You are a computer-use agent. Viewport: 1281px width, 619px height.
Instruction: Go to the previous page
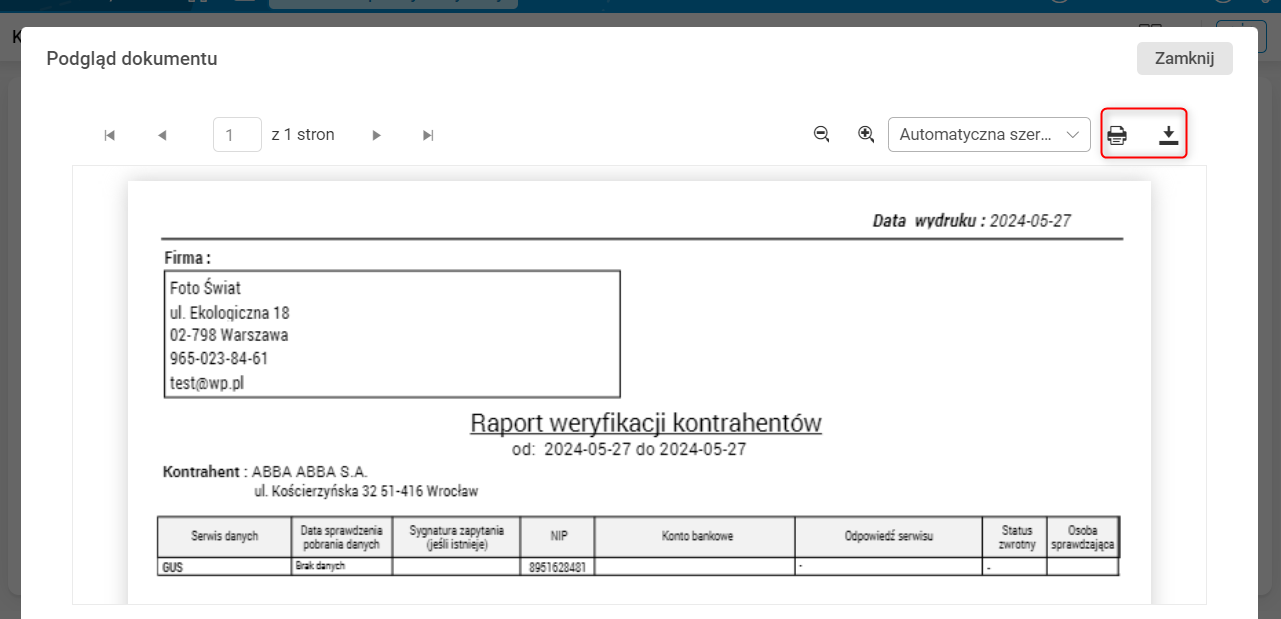click(161, 134)
